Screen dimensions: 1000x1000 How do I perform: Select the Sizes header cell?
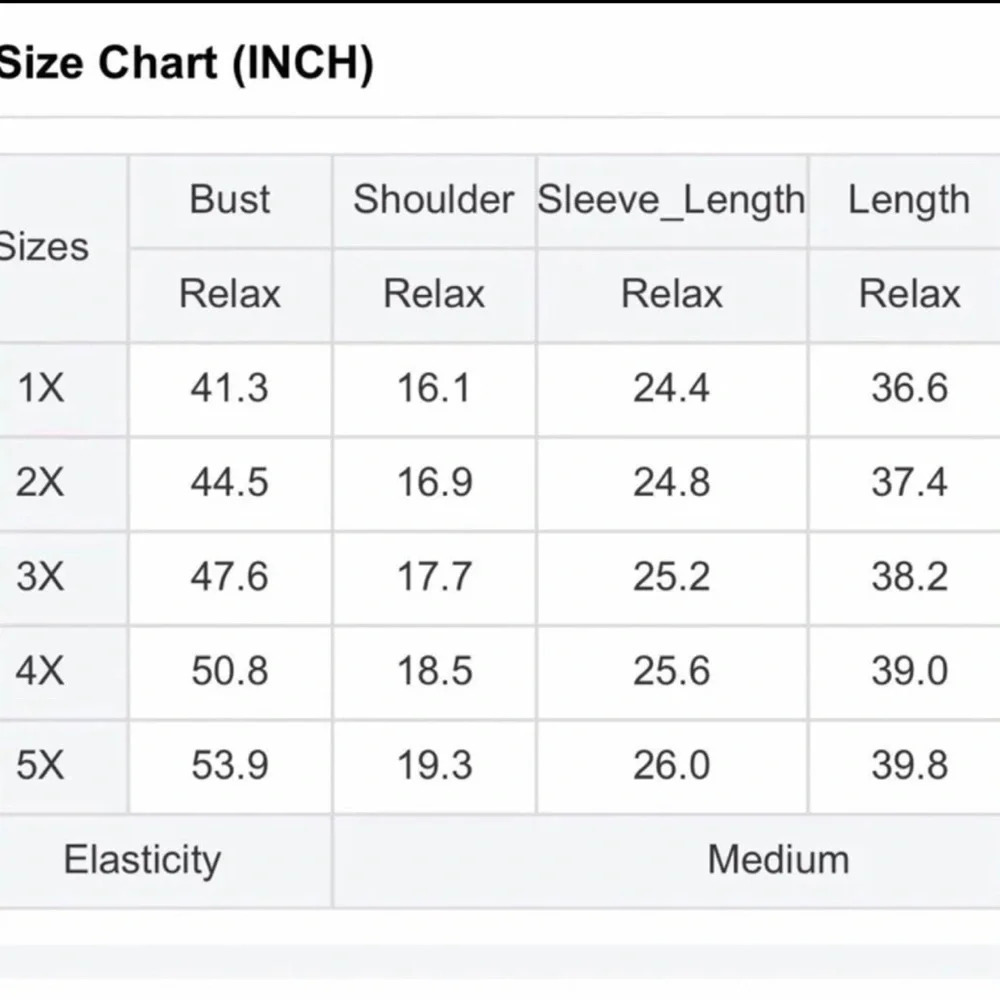tap(45, 246)
